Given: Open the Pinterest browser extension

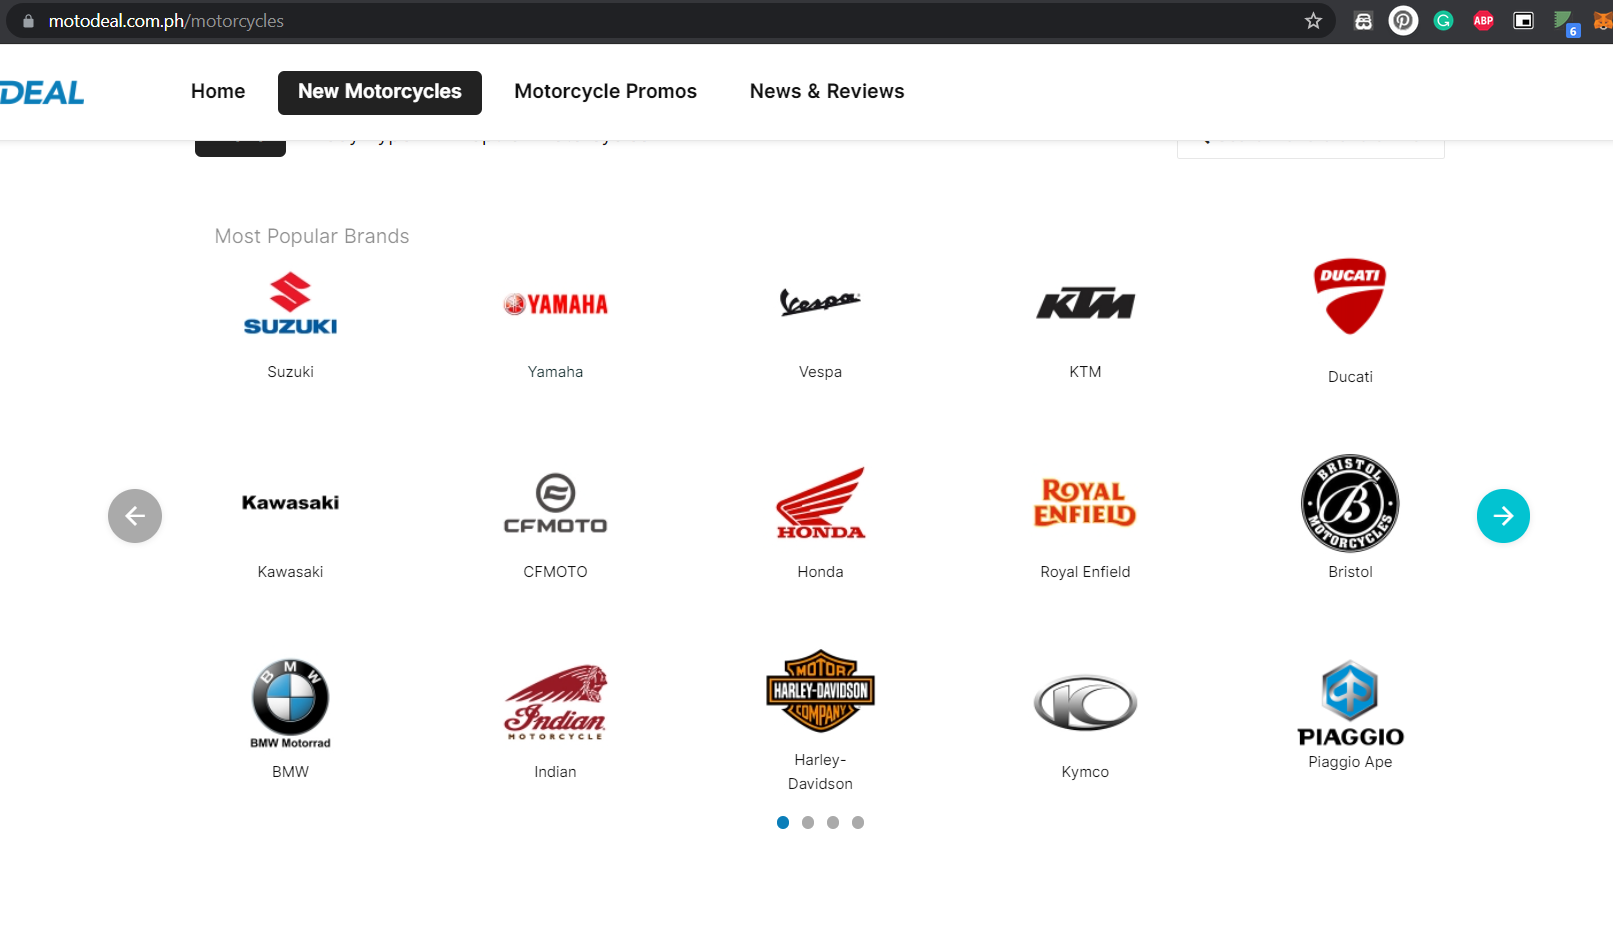Looking at the screenshot, I should [x=1403, y=21].
